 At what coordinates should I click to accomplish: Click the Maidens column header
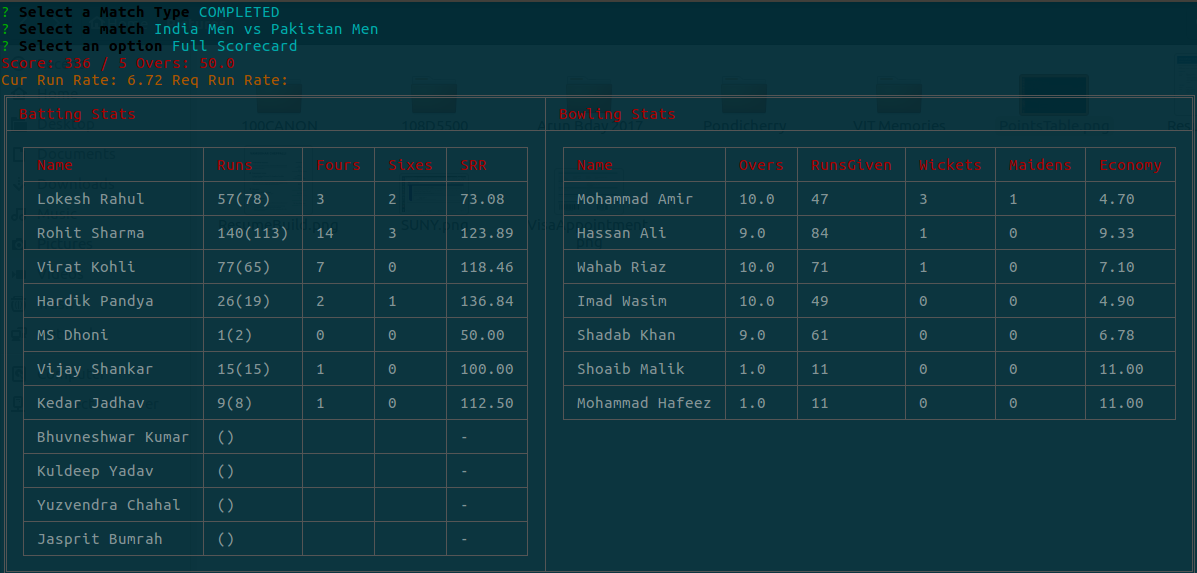[x=1041, y=165]
